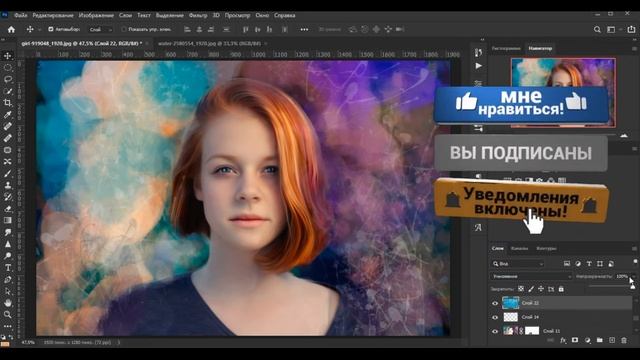The image size is (640, 360).
Task: Open the Edit Toolbar three-dot button
Action: coord(8,327)
